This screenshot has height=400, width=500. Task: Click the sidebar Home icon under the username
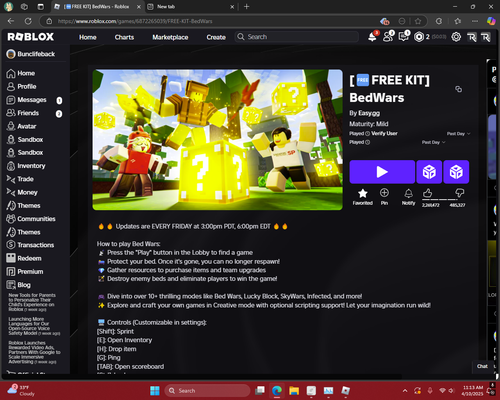[11, 73]
